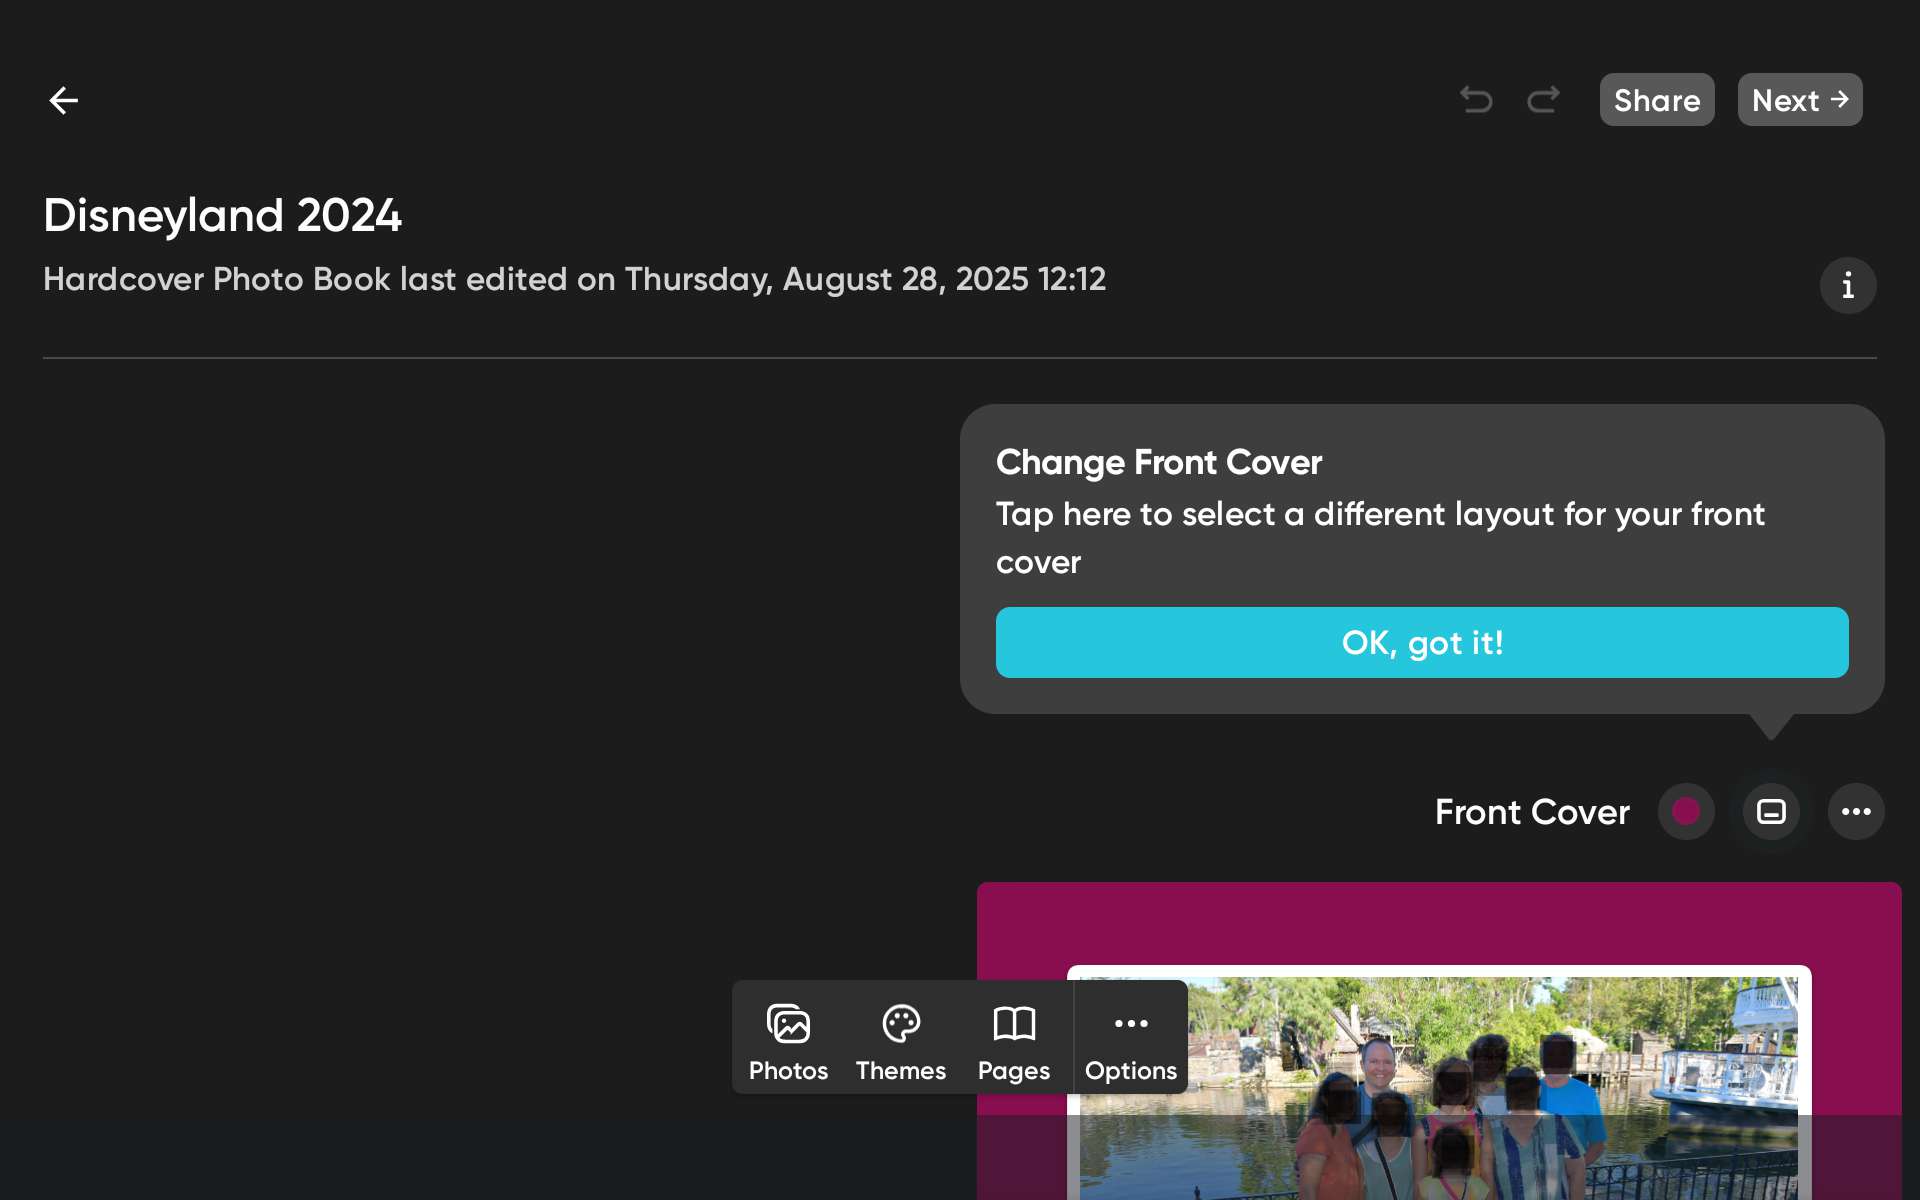
Task: Undo the last edit
Action: click(1477, 99)
